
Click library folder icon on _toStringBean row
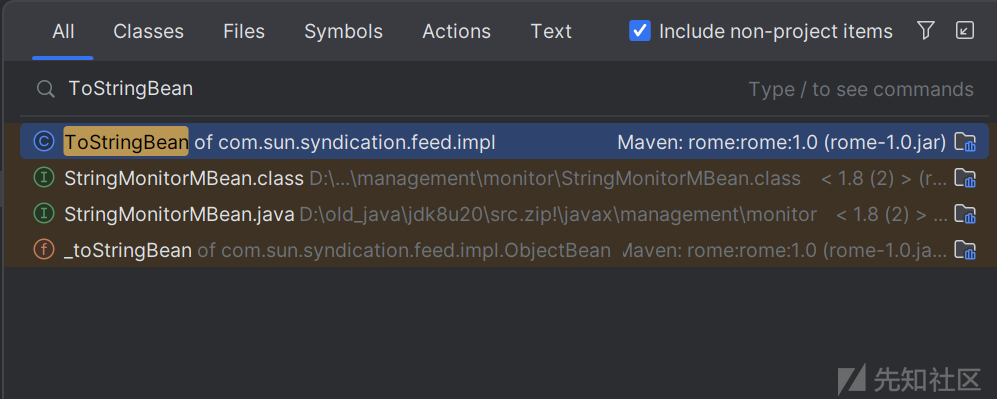click(x=965, y=250)
